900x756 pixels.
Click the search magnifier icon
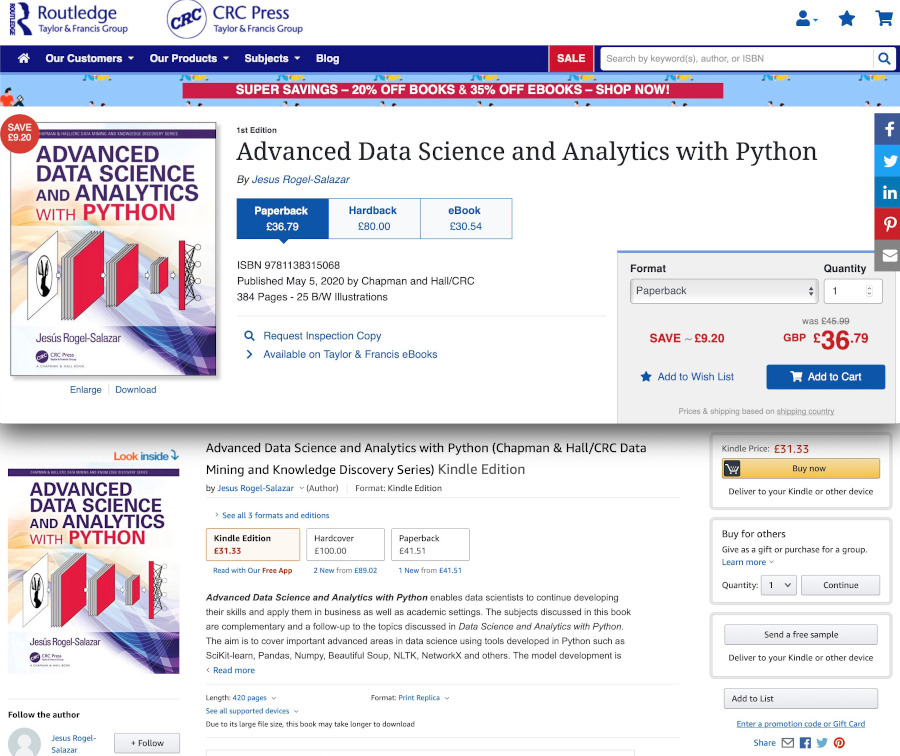[884, 58]
